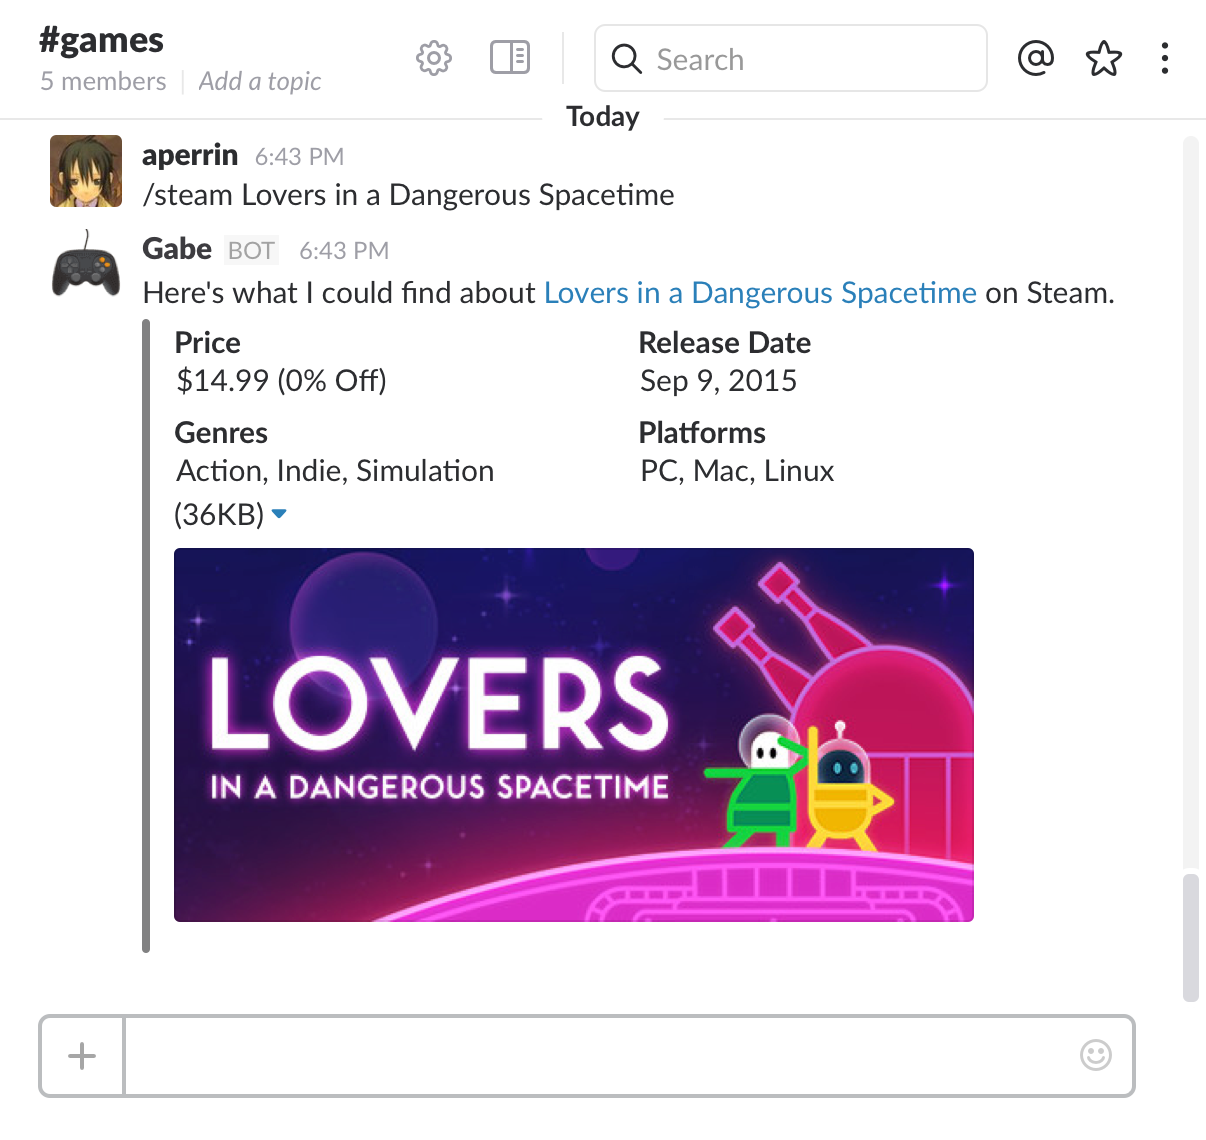Open the Lovers in a Dangerous Spacetime image
This screenshot has height=1140, width=1206.
point(574,735)
